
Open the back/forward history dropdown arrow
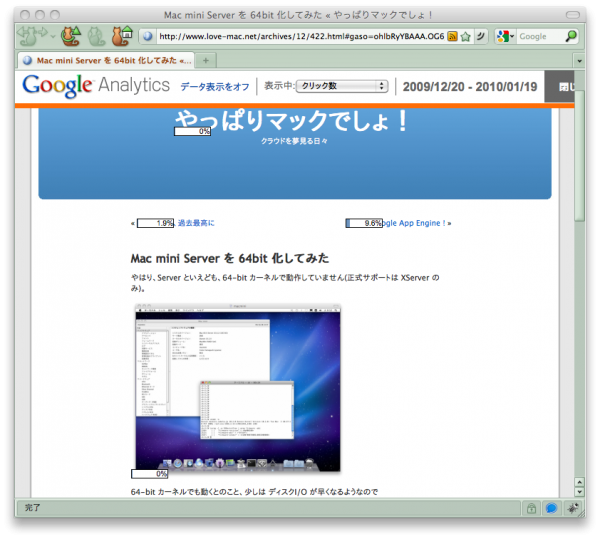tap(53, 37)
